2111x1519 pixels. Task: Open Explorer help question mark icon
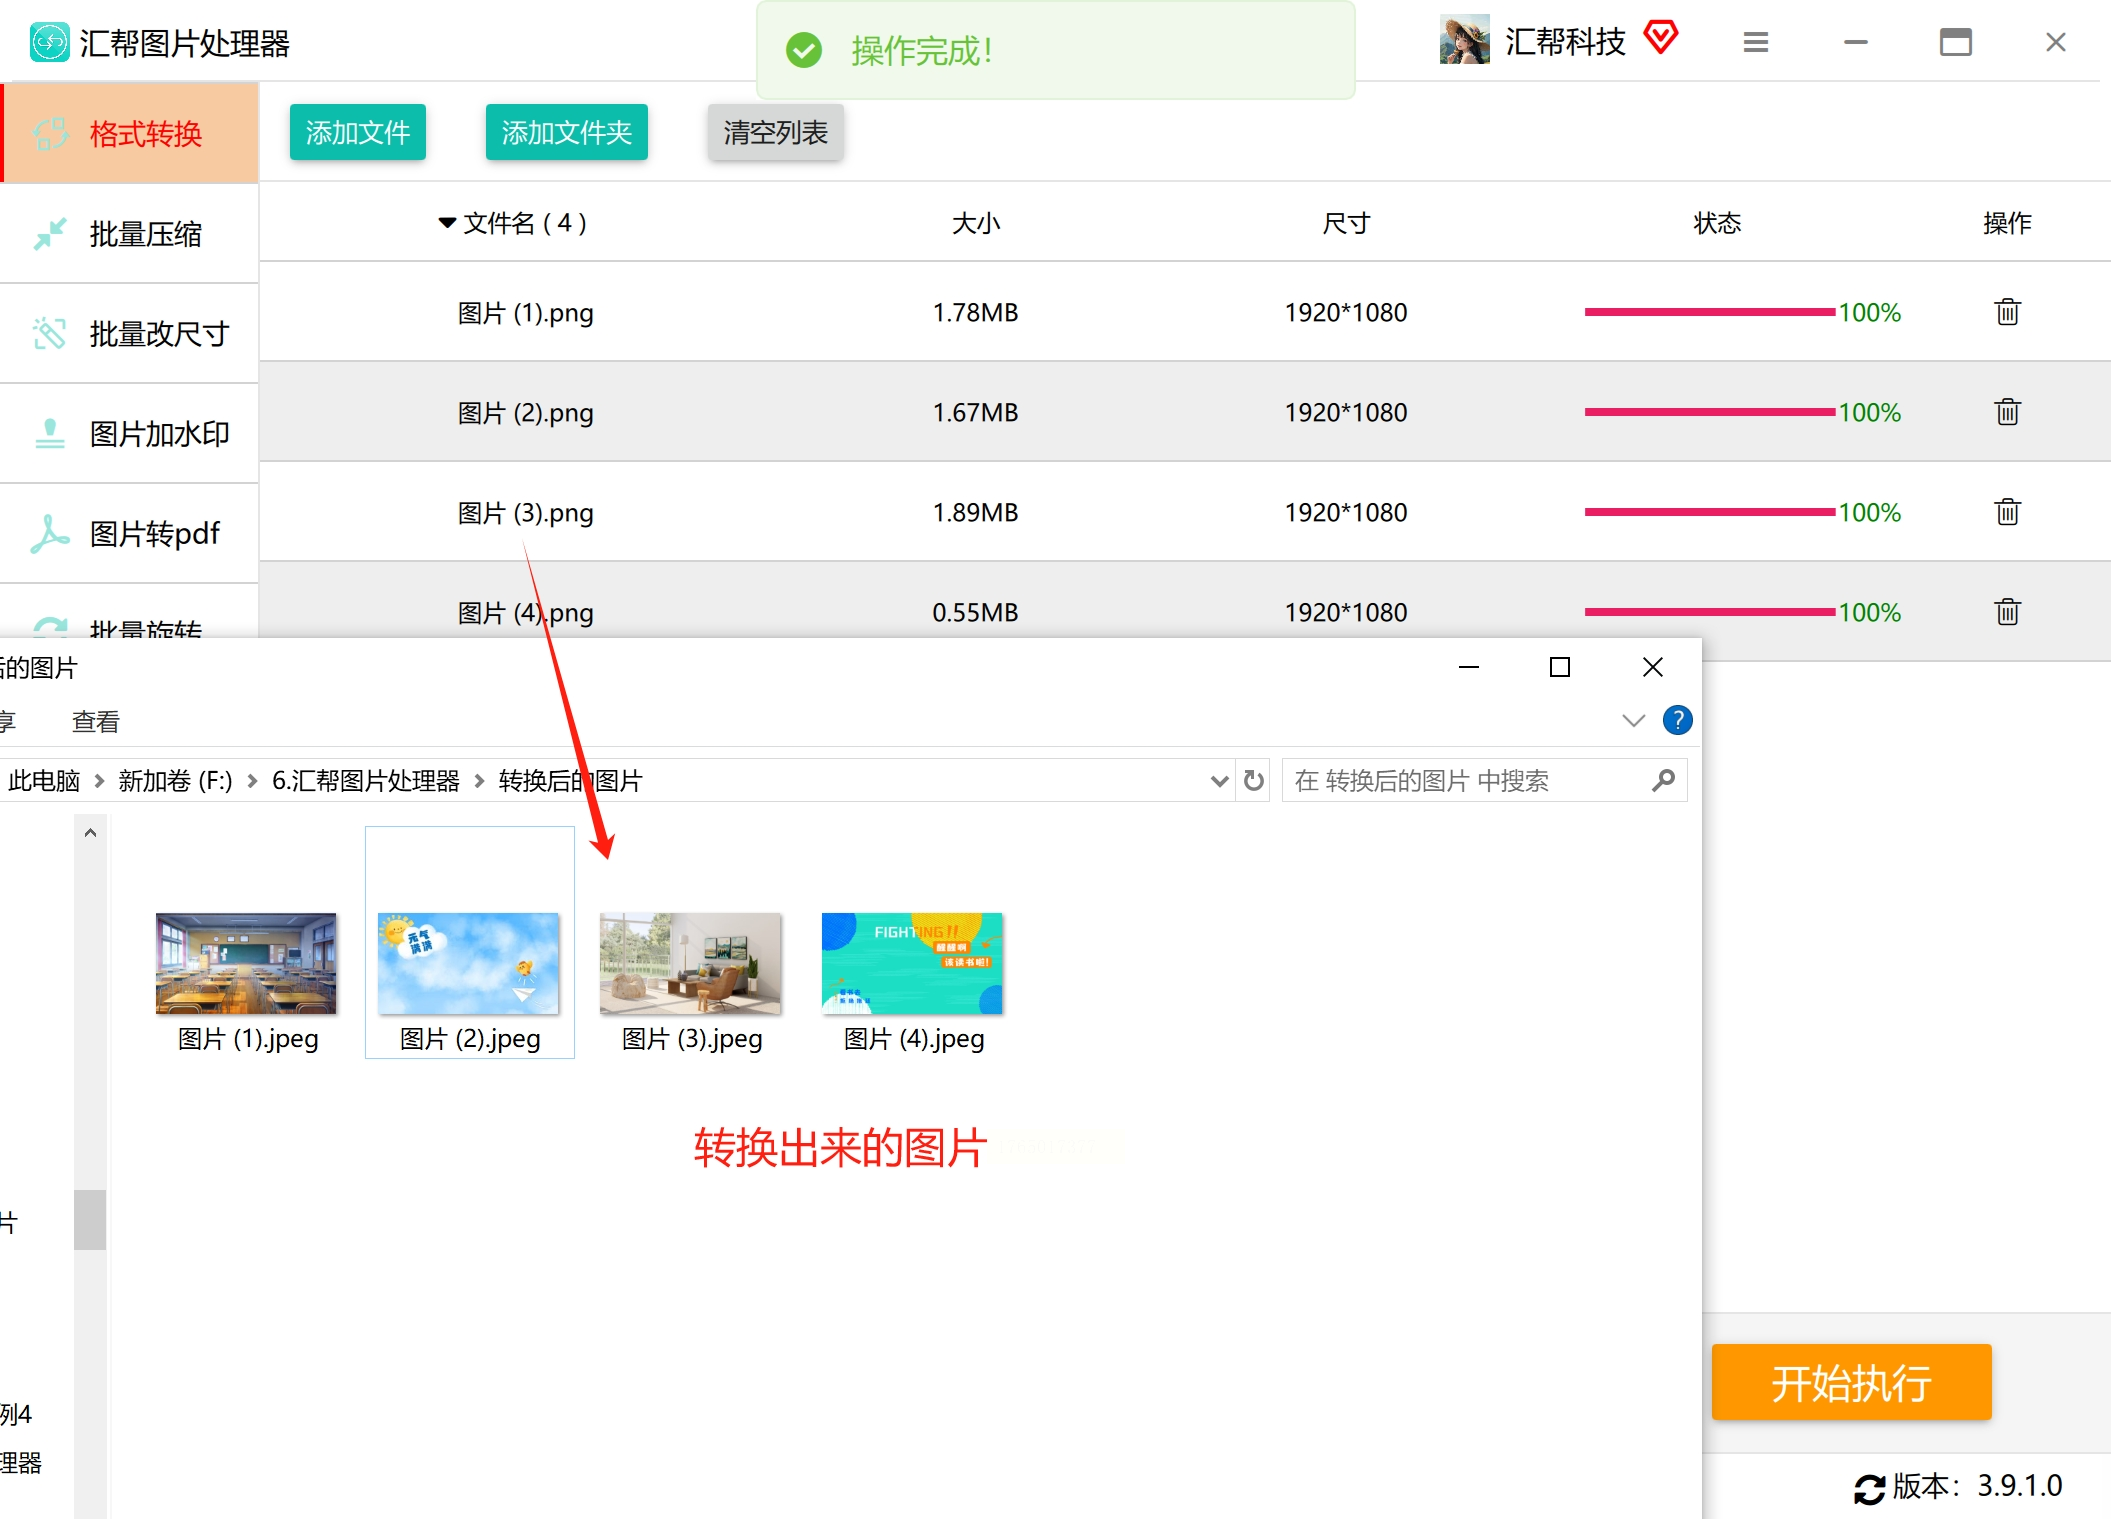point(1677,720)
